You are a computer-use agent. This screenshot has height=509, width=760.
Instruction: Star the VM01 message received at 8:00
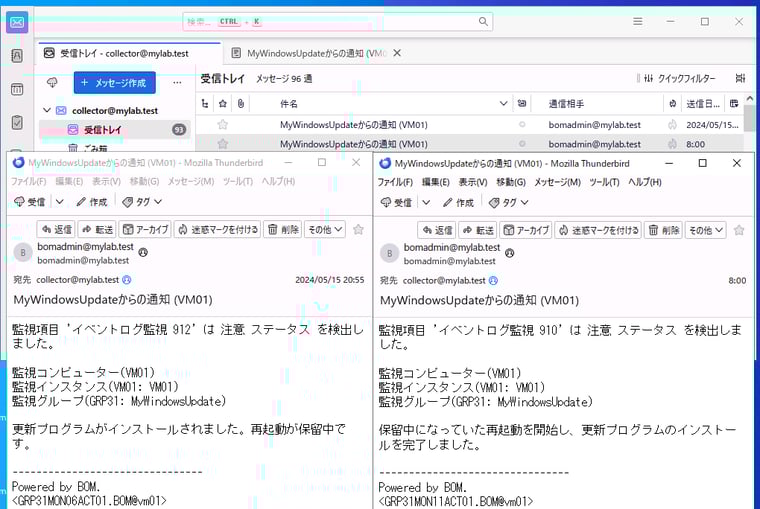(223, 143)
